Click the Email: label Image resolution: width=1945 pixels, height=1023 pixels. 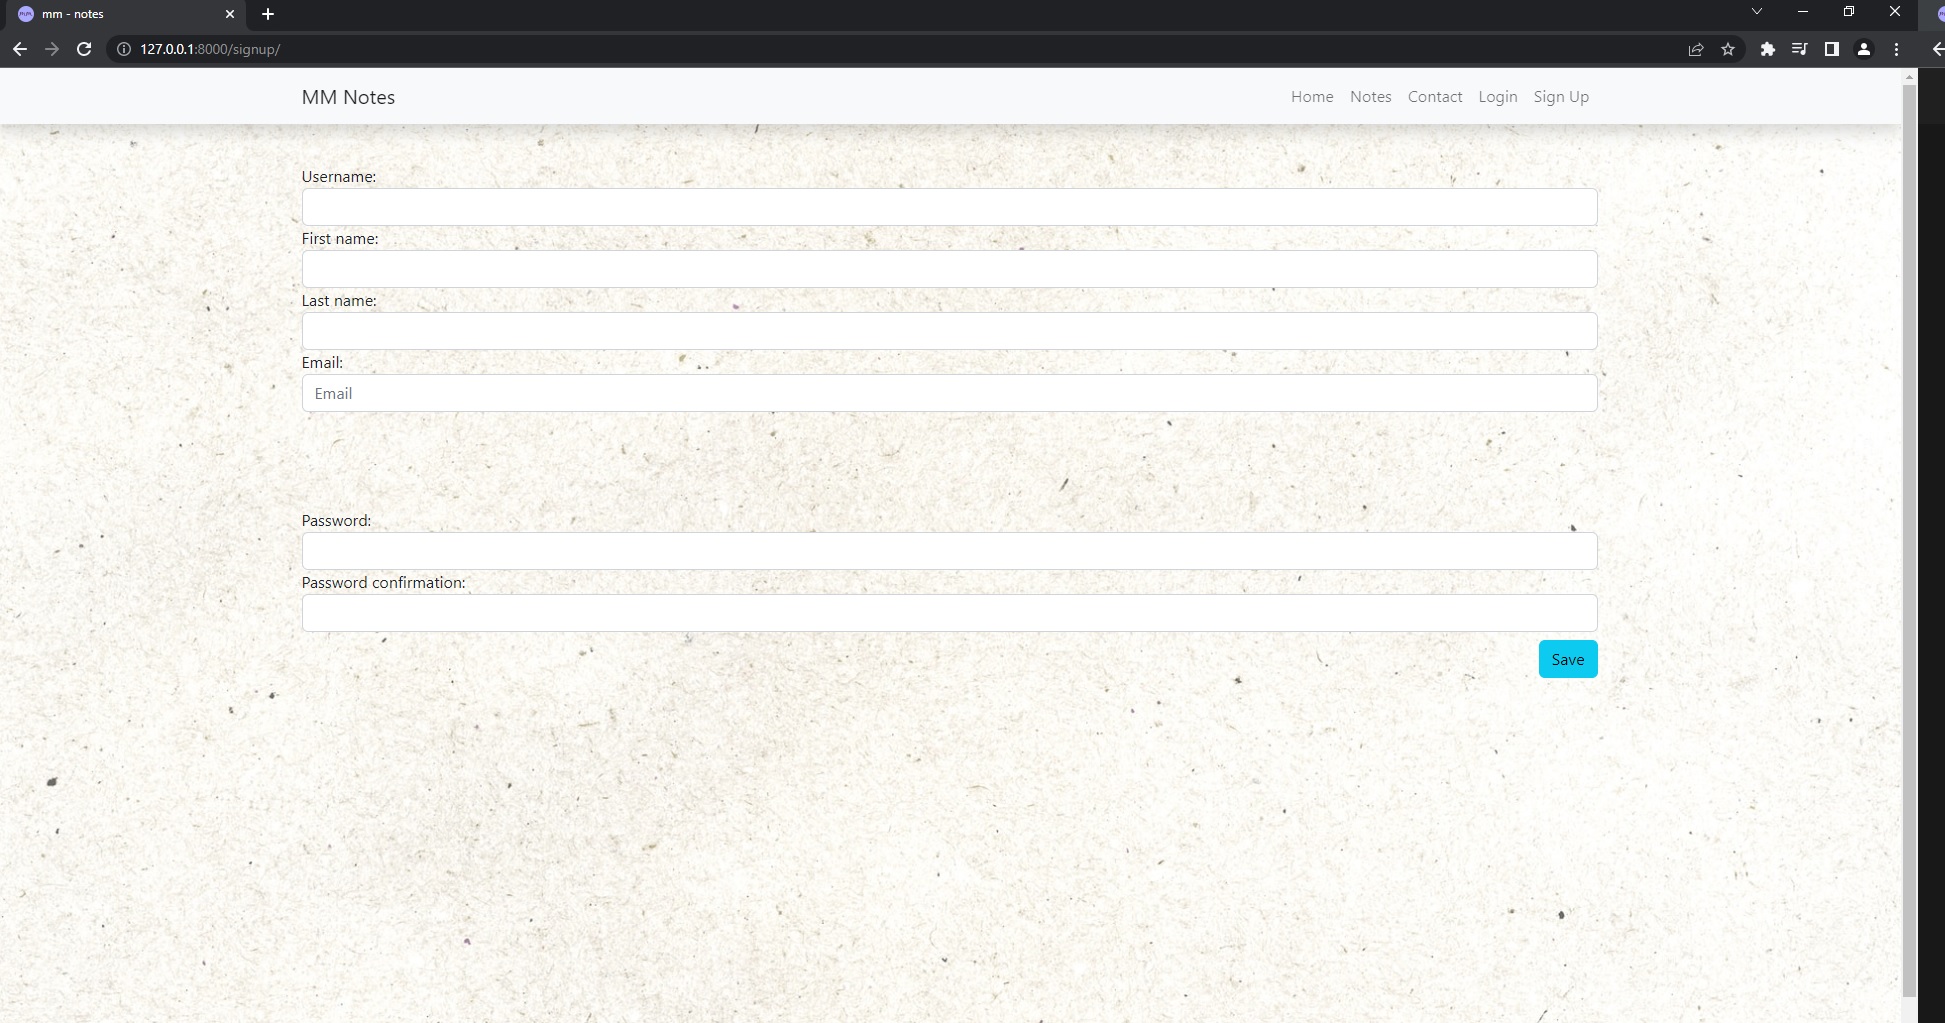[x=322, y=363]
